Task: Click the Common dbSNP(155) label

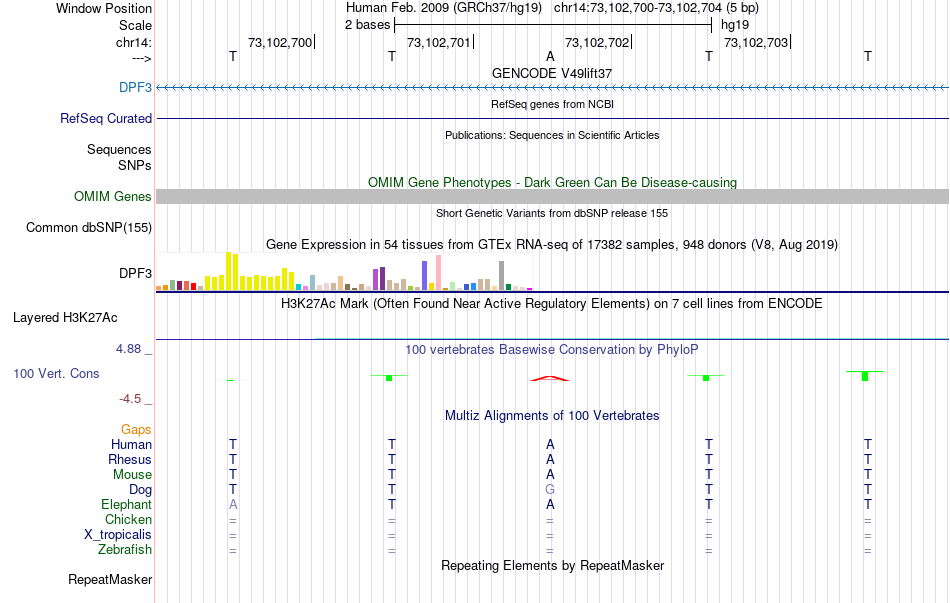Action: pos(88,227)
